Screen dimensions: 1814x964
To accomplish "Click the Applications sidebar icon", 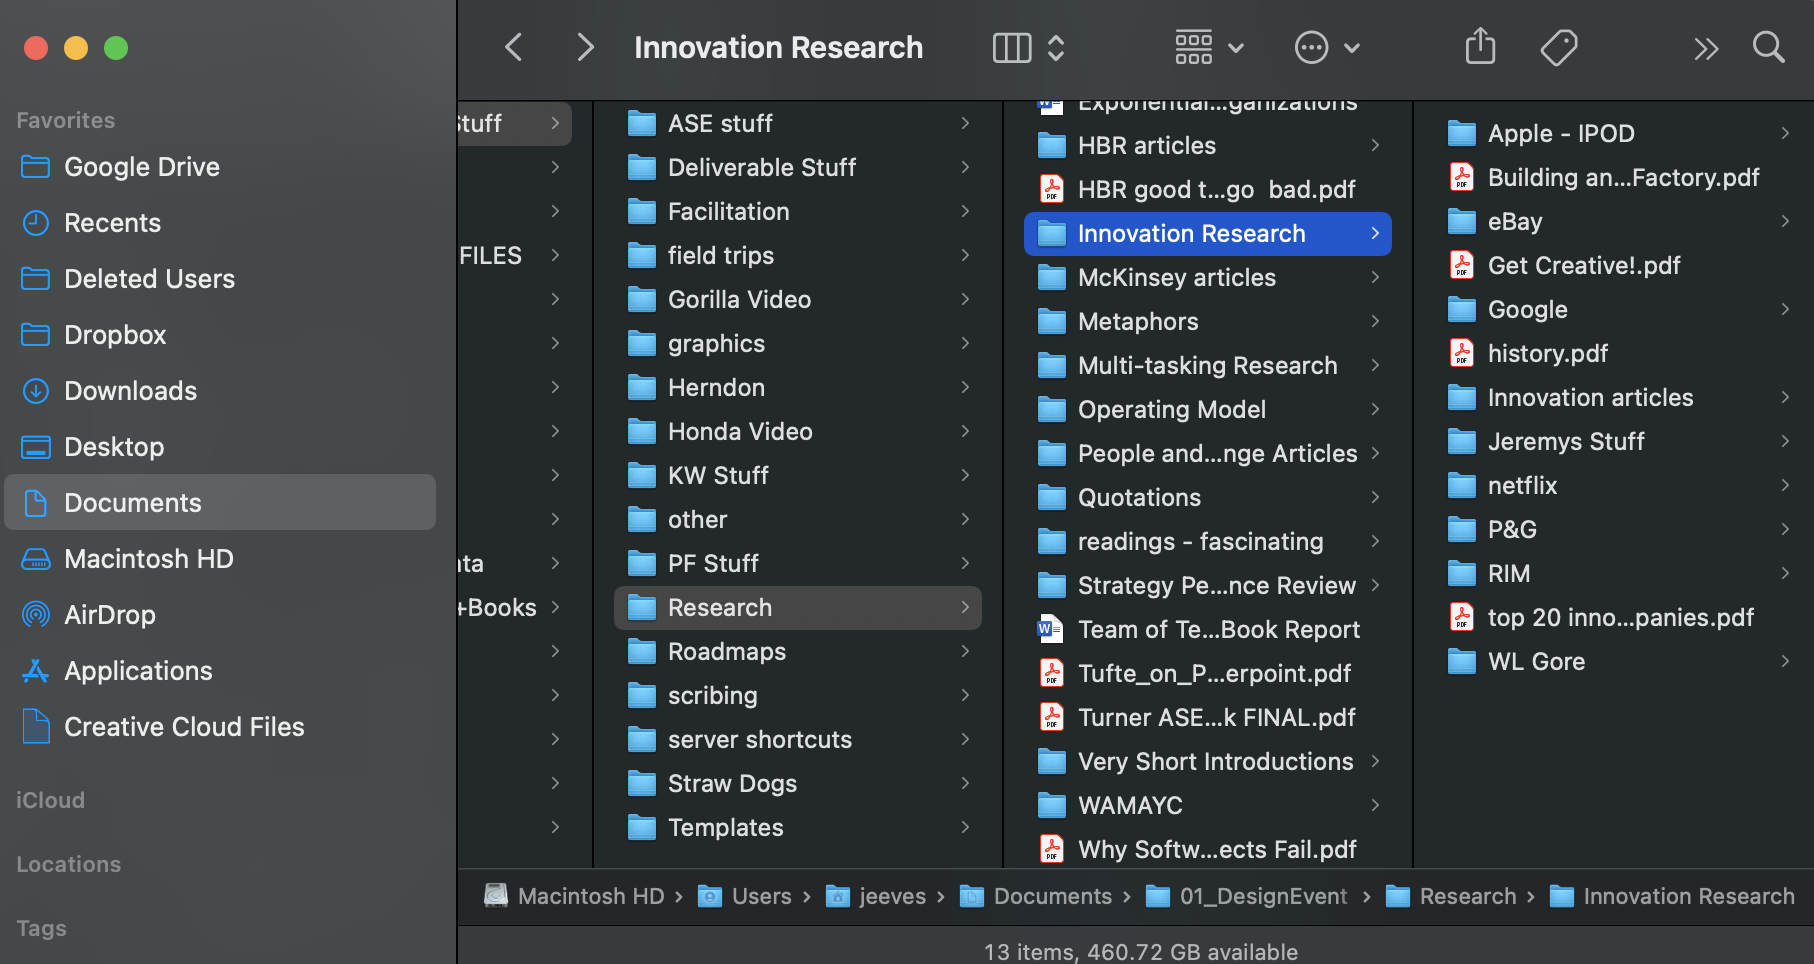I will (36, 671).
